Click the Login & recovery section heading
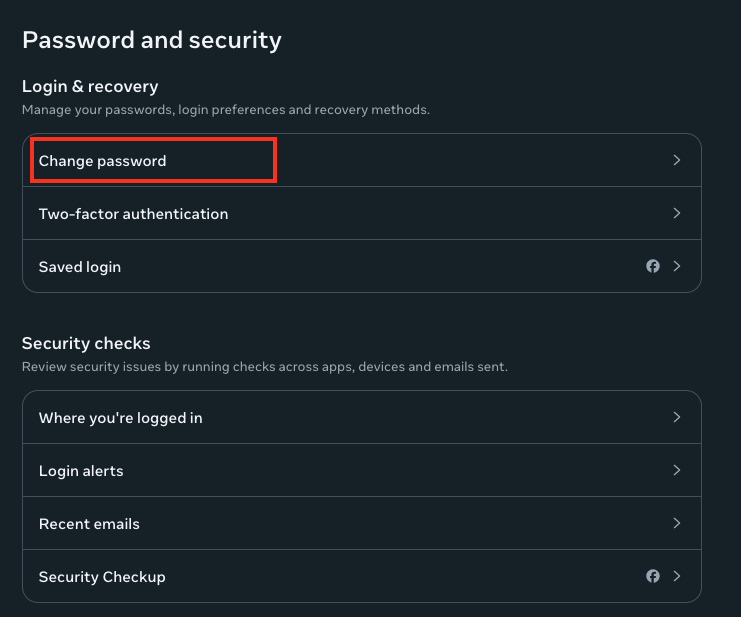 pos(90,87)
